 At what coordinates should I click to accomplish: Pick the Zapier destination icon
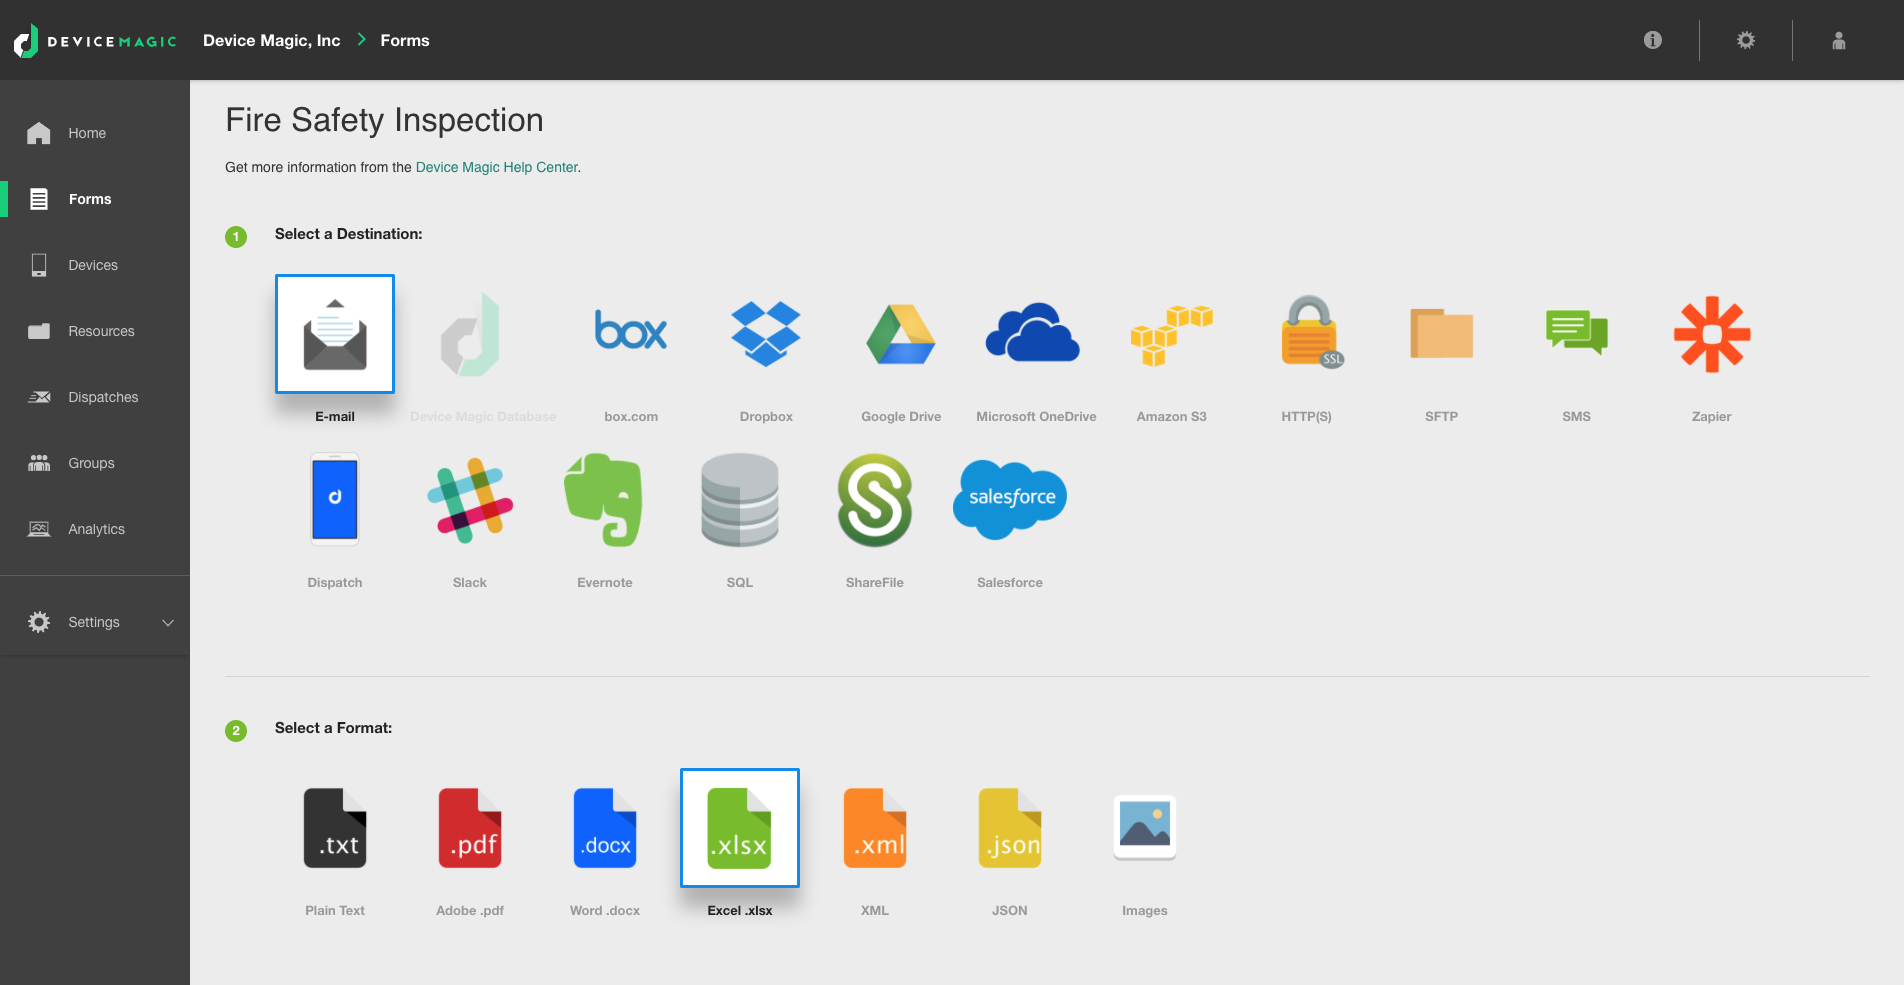(x=1712, y=334)
